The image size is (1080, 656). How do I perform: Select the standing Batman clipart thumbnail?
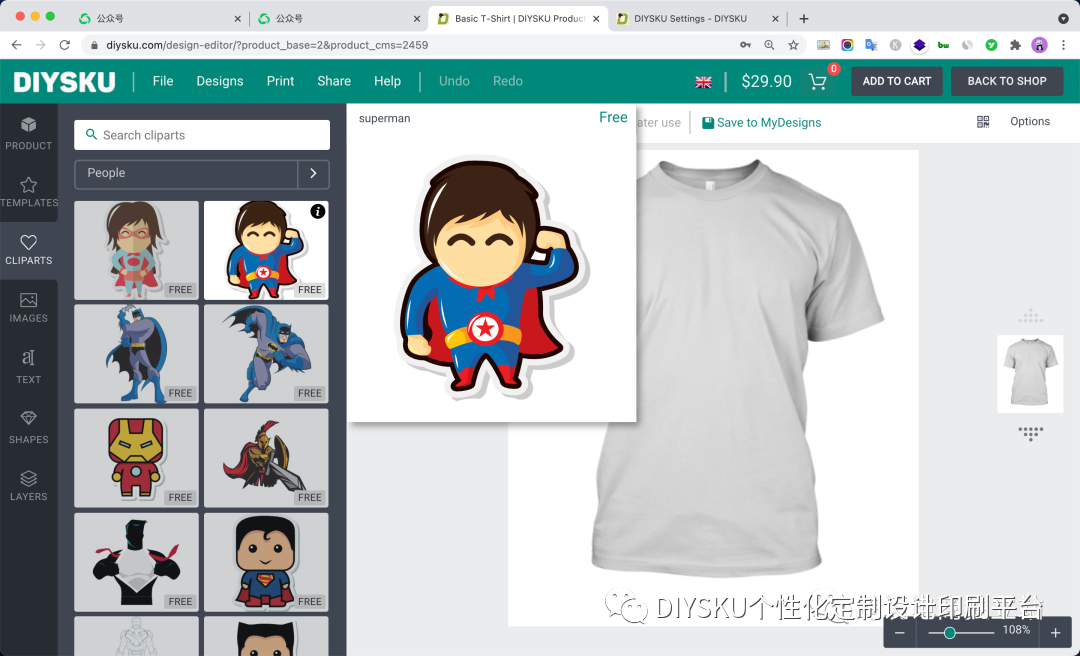pyautogui.click(x=136, y=354)
